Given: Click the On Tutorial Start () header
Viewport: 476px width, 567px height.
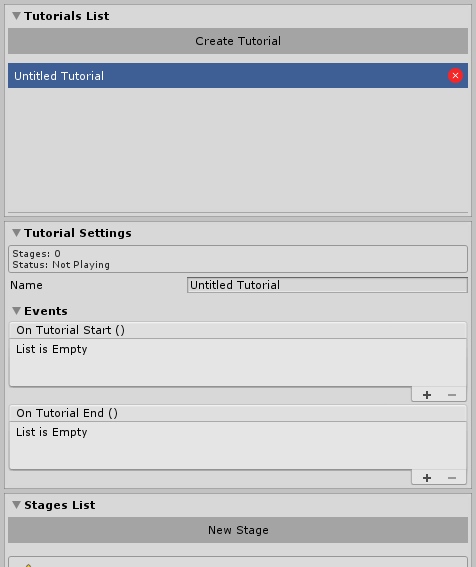Looking at the screenshot, I should [238, 330].
